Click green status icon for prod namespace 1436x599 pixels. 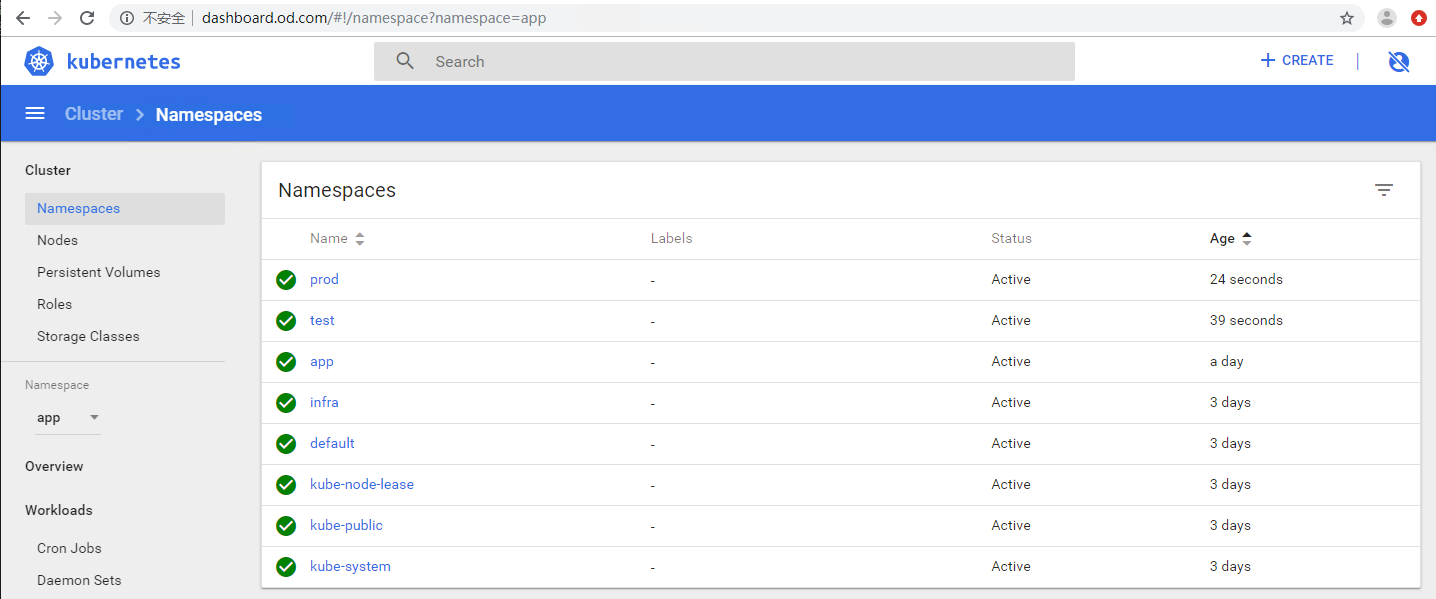pyautogui.click(x=286, y=280)
